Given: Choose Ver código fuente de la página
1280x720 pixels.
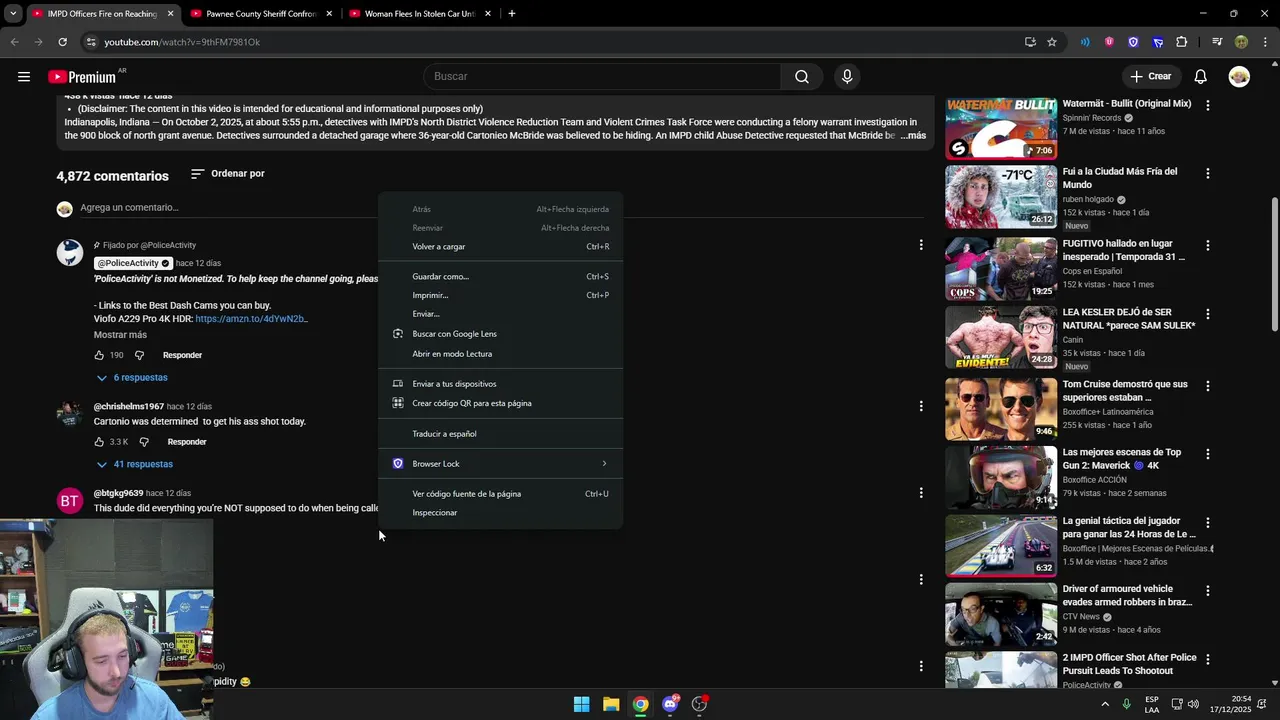Looking at the screenshot, I should [500, 494].
